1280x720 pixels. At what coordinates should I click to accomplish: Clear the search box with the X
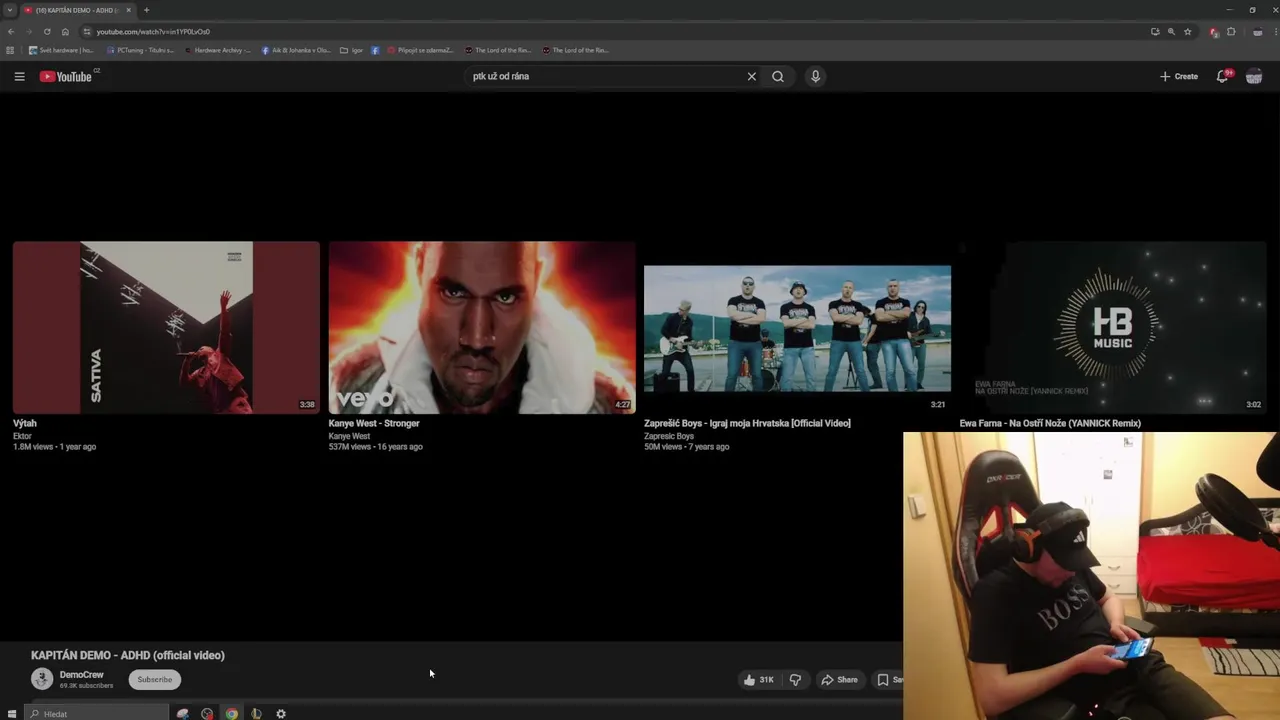[752, 76]
